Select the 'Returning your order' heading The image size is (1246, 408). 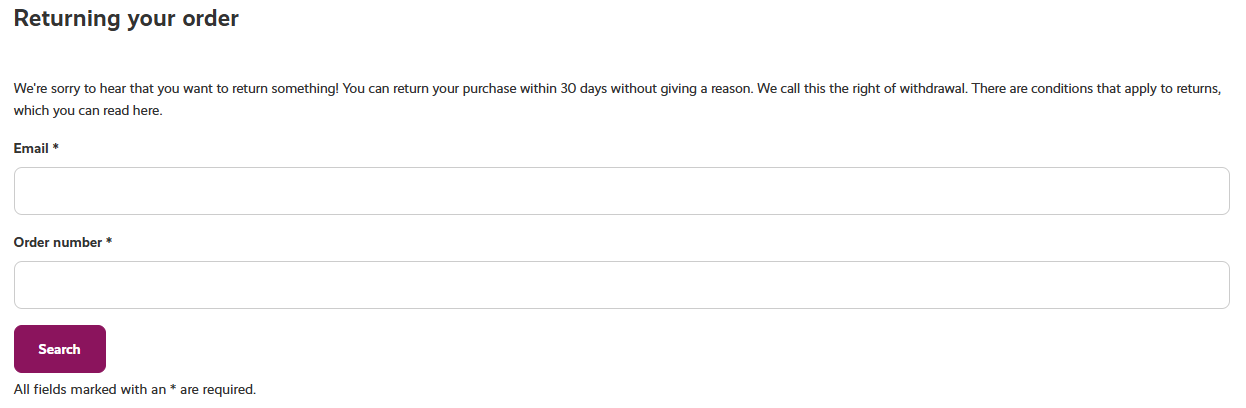point(126,18)
